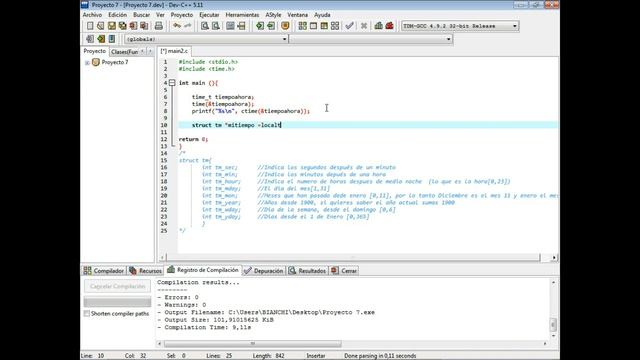Click the New file toolbar icon

tap(90, 26)
